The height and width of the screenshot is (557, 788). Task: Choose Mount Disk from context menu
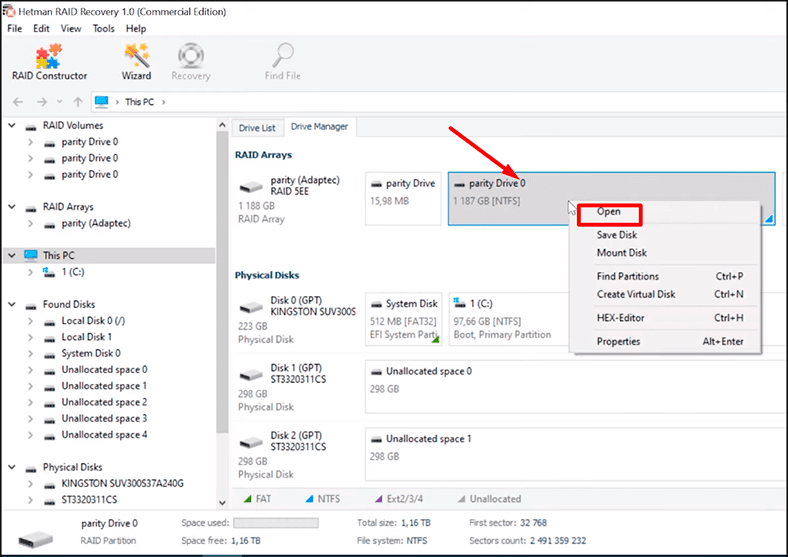tap(622, 253)
